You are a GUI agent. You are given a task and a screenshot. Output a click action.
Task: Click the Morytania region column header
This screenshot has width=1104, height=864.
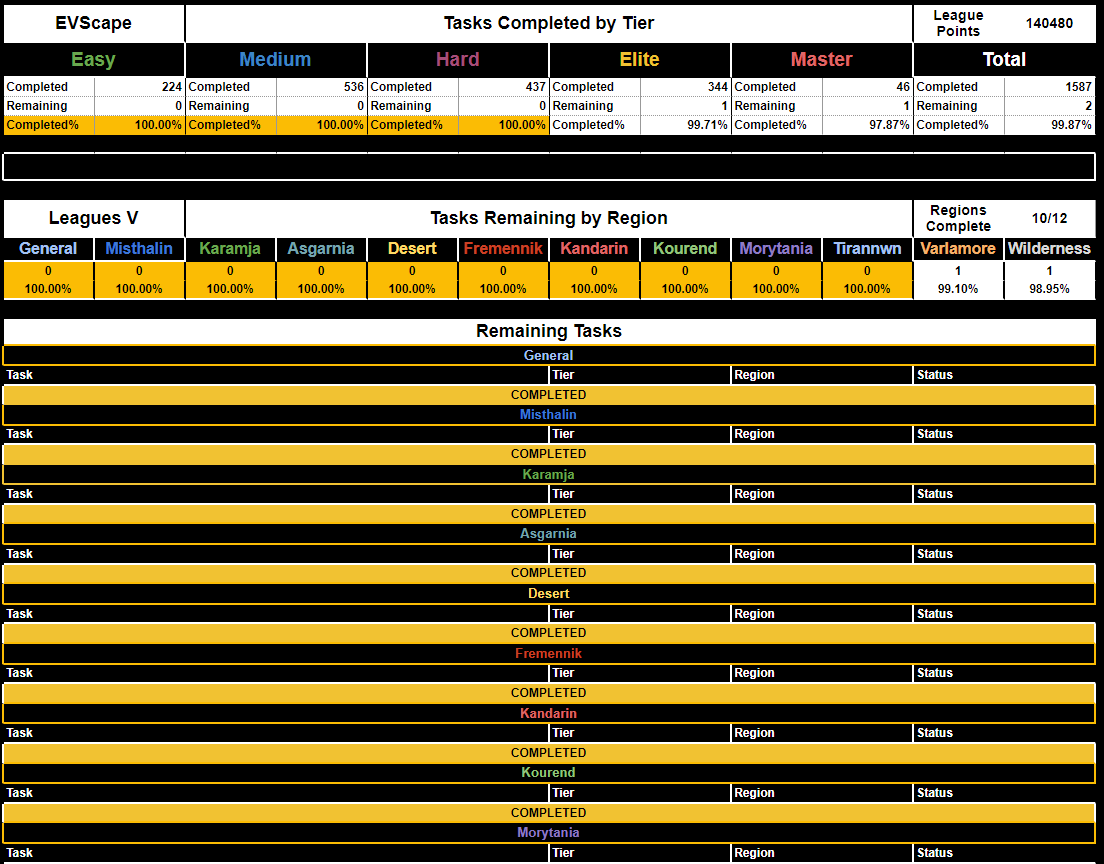pos(776,249)
